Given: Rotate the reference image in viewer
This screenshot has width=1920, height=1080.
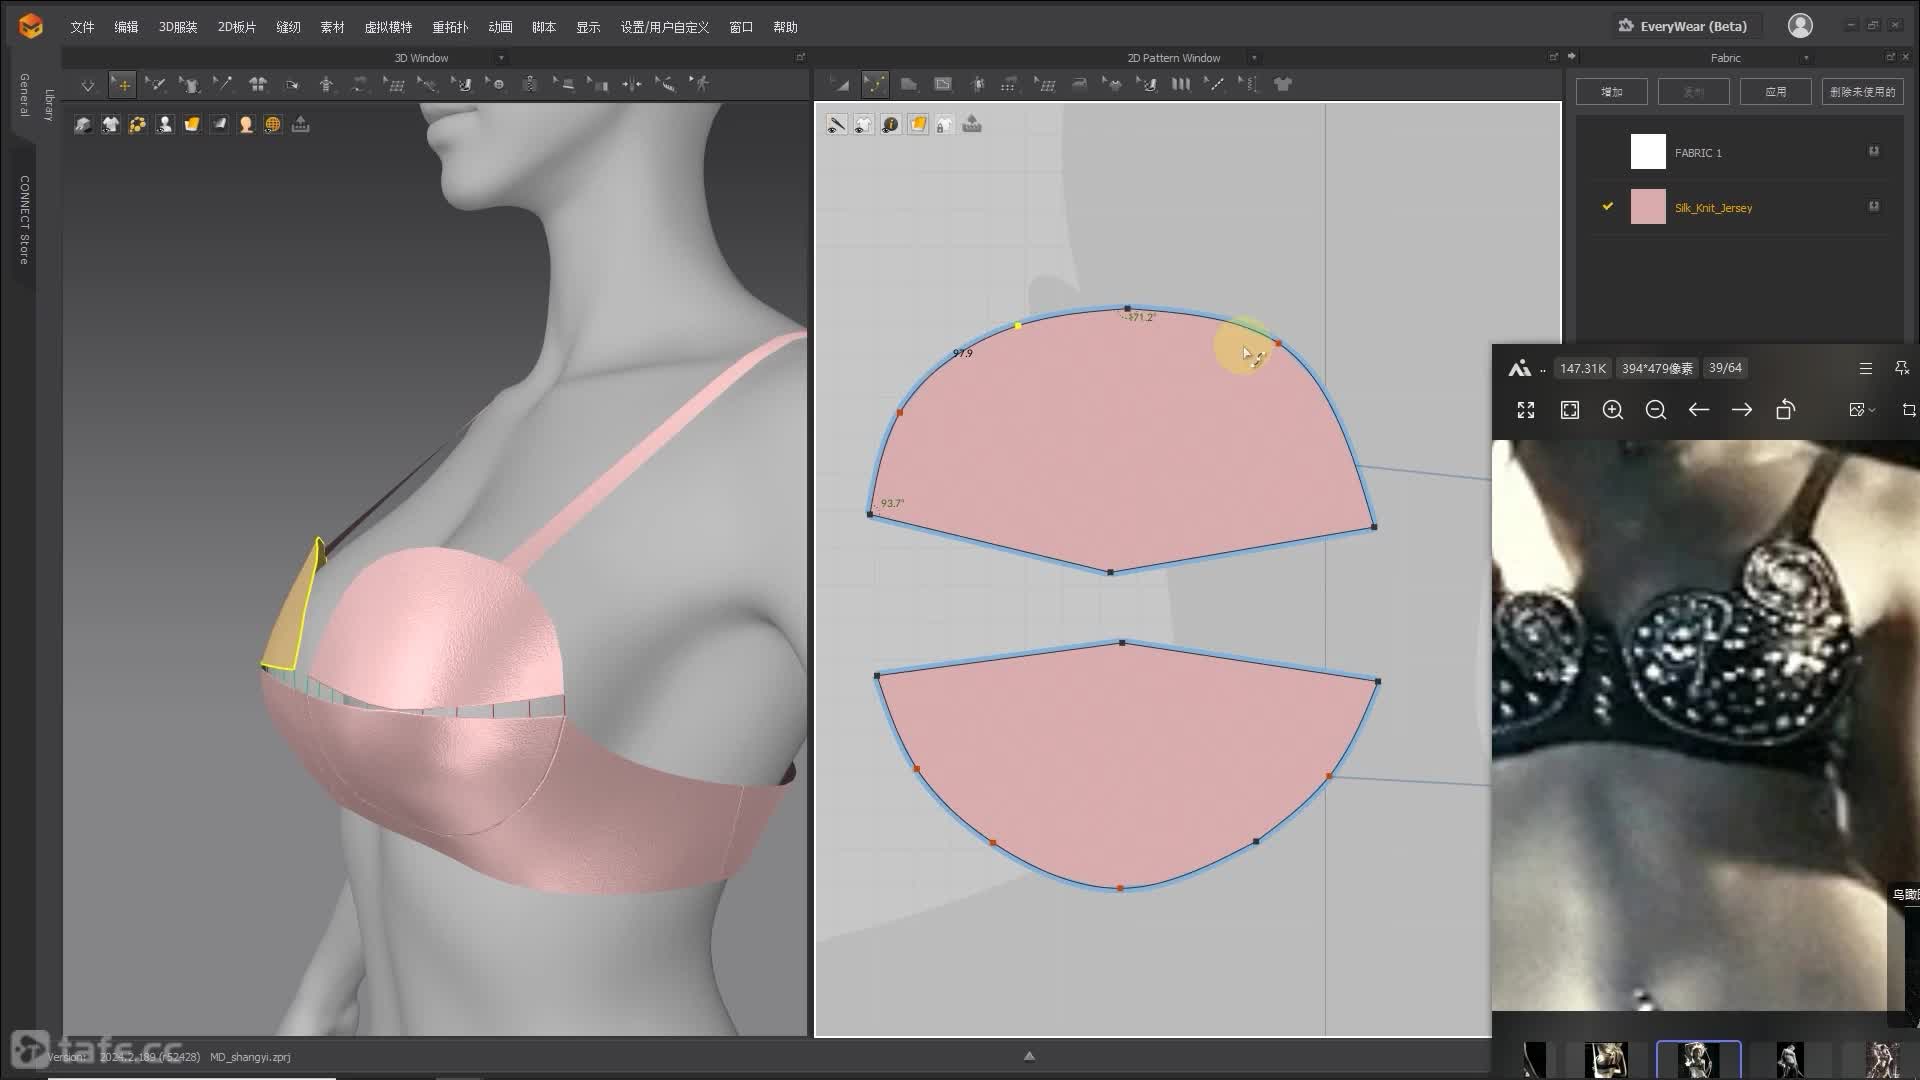Looking at the screenshot, I should [1785, 410].
